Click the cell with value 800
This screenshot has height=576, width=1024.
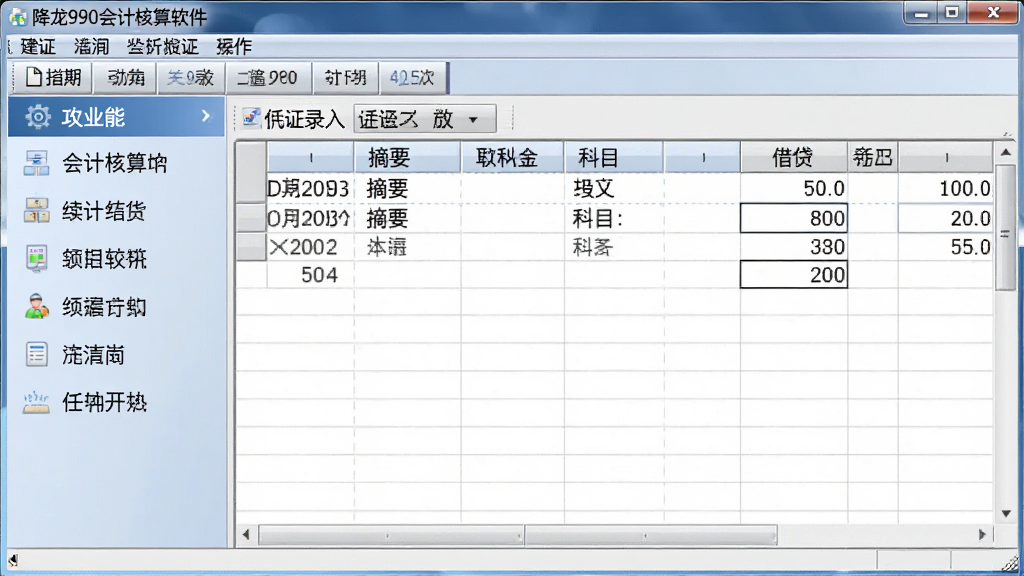coord(793,218)
